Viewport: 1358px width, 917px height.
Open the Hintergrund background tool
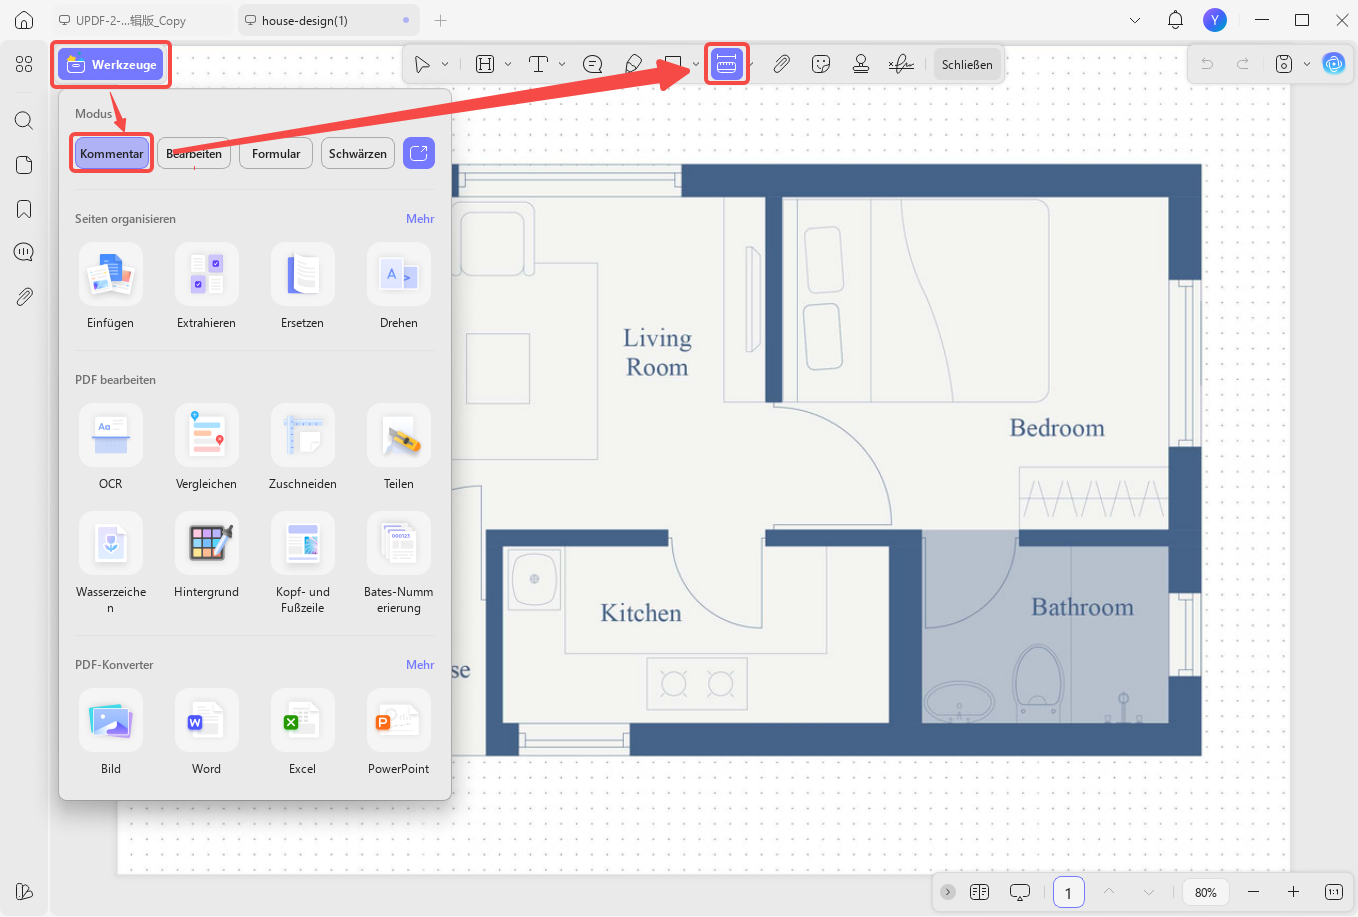207,555
